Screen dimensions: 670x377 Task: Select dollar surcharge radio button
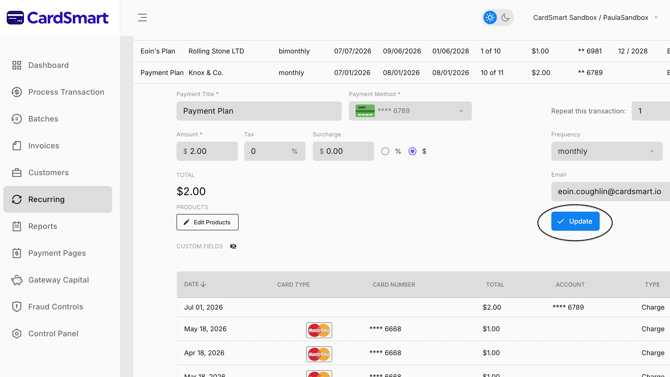click(412, 151)
